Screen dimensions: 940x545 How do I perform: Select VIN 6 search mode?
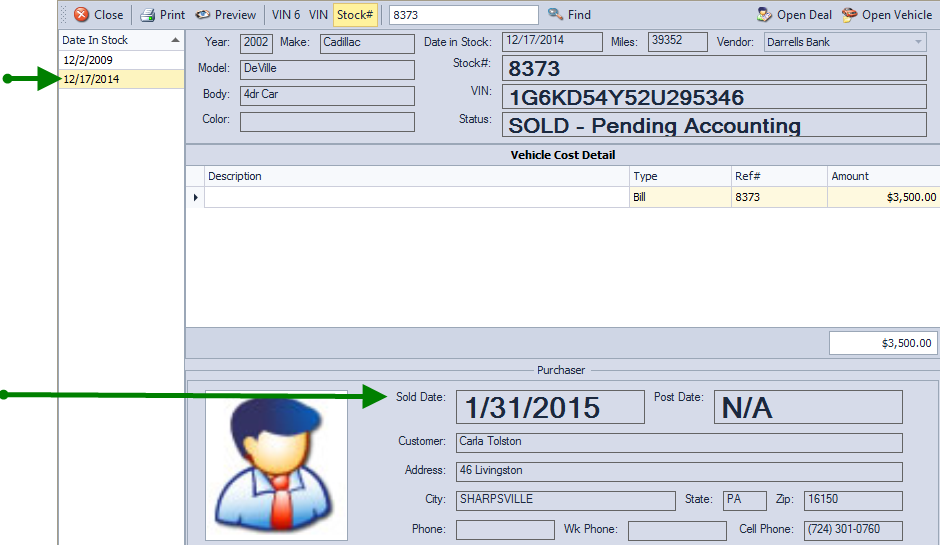(286, 15)
